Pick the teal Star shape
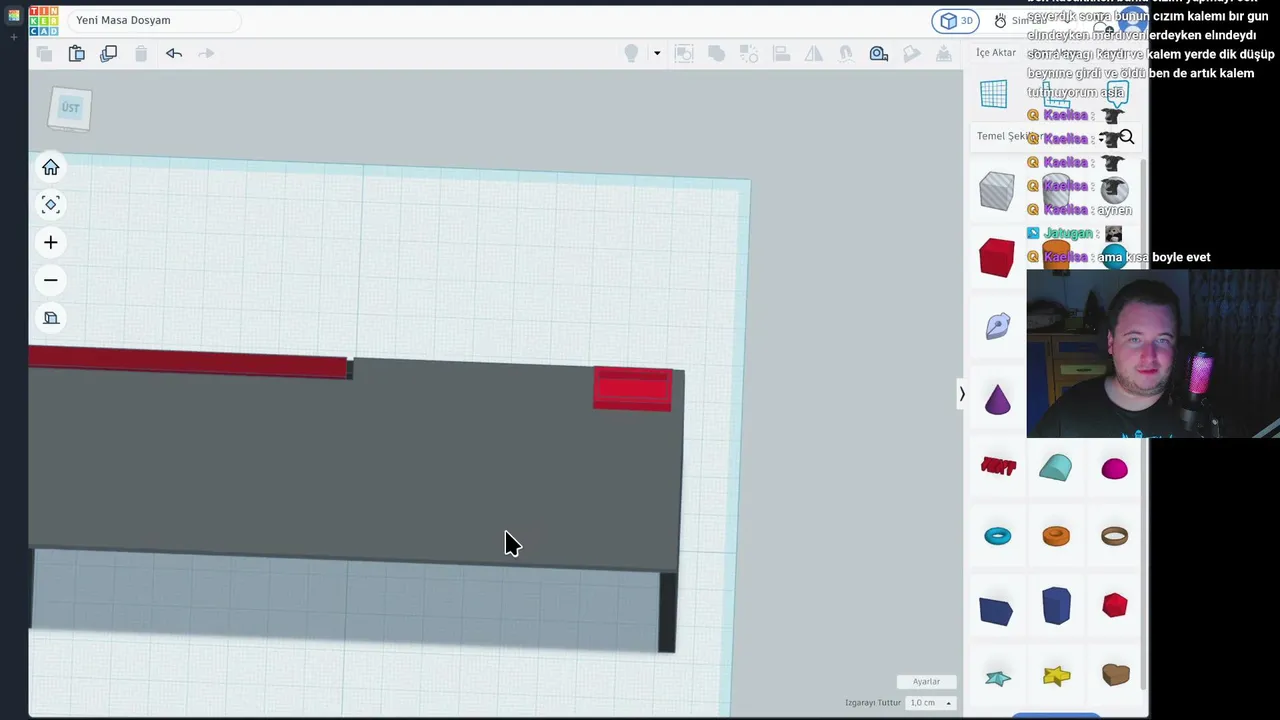The image size is (1280, 720). (998, 678)
